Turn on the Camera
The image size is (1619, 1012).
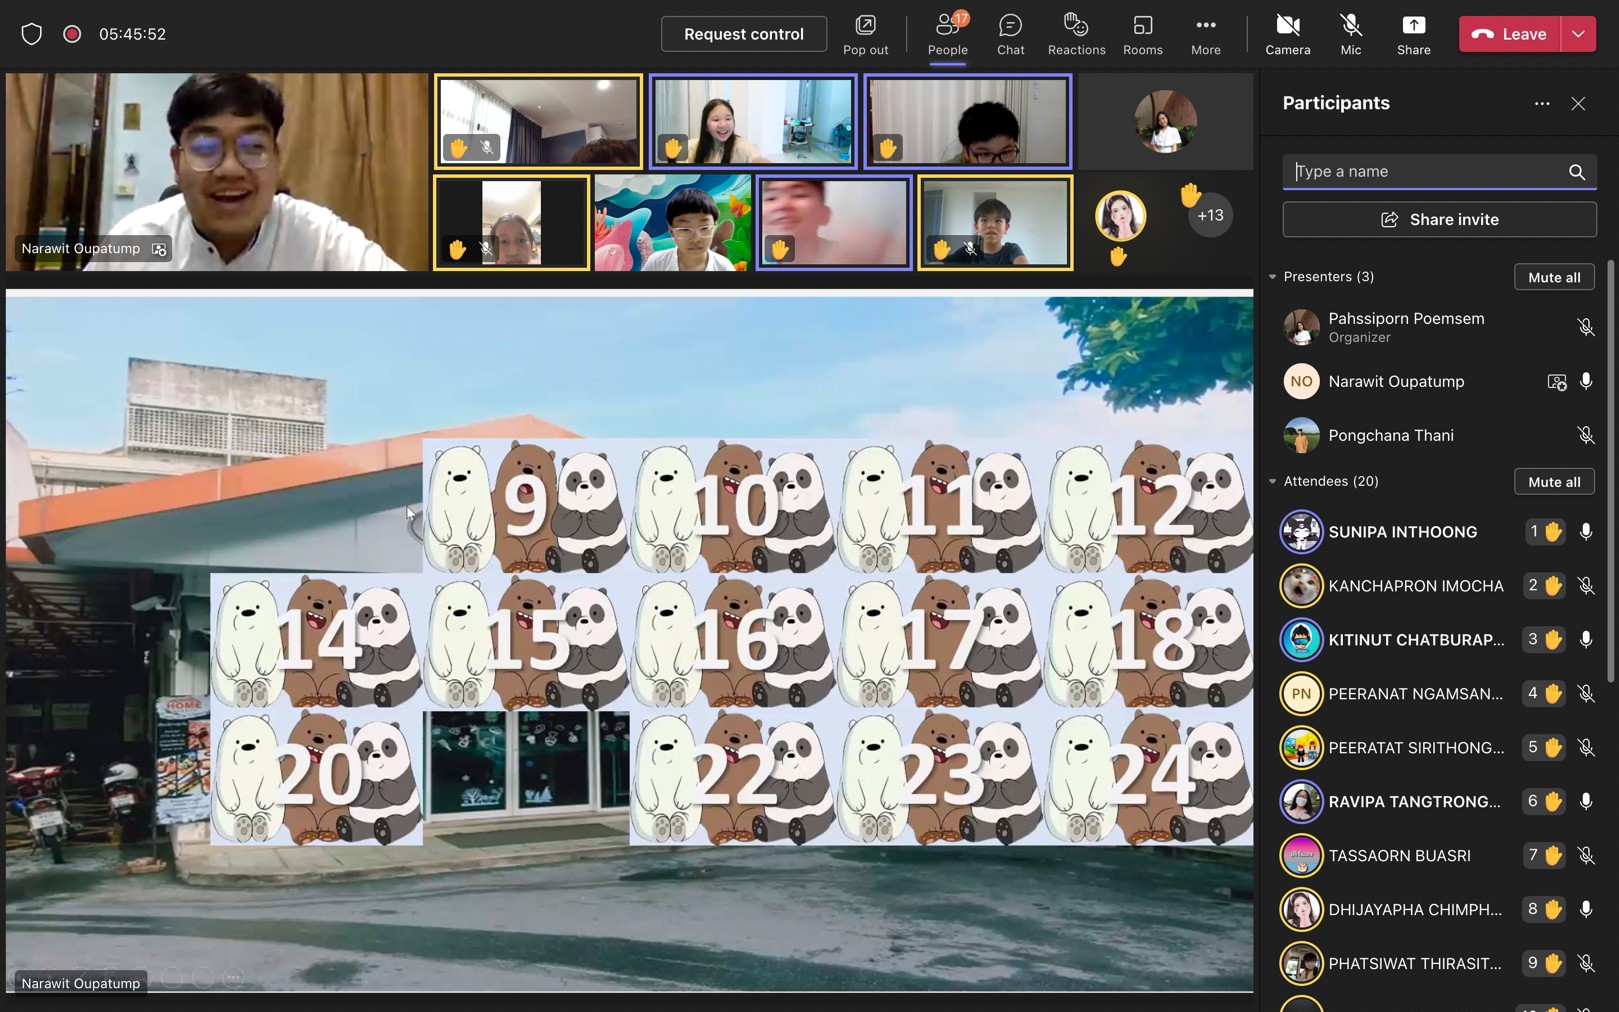[1287, 34]
